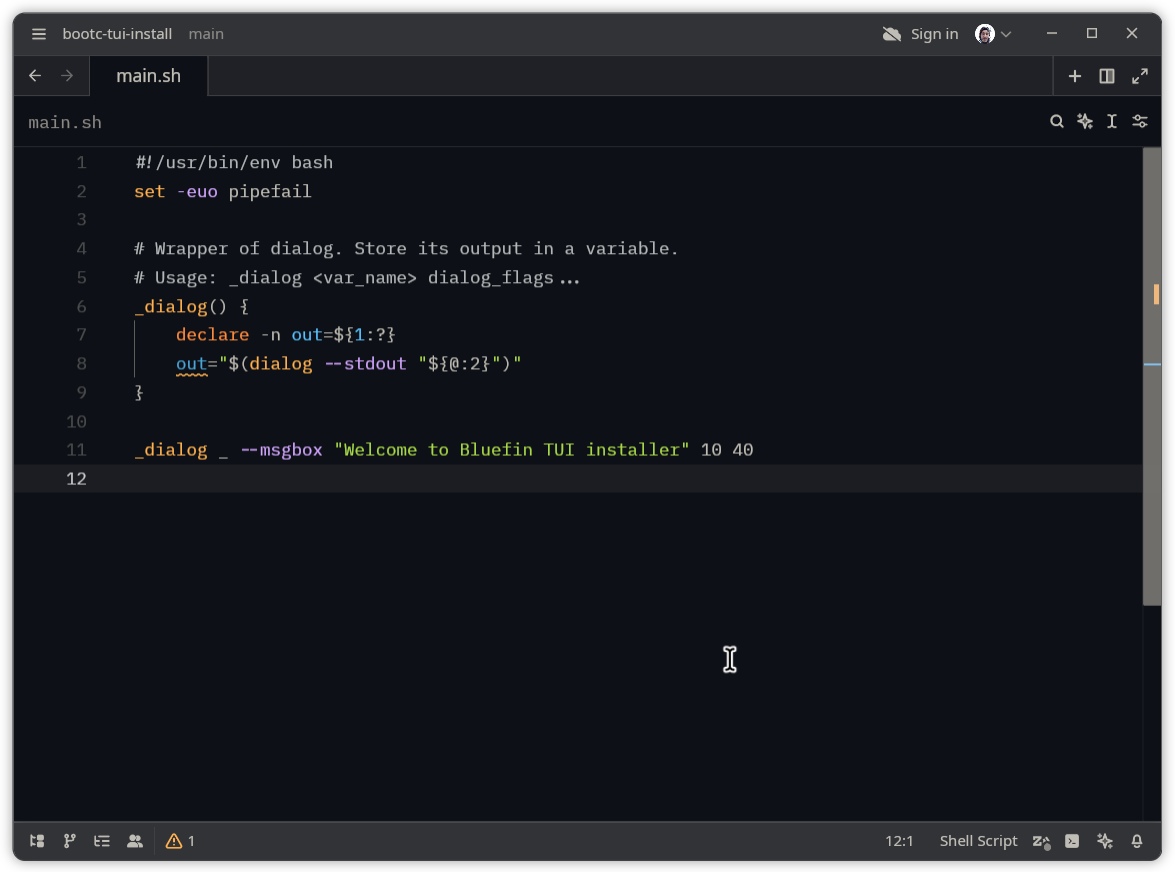This screenshot has height=872, width=1175.
Task: Click '--stdout' flag on line 8
Action: pos(365,364)
